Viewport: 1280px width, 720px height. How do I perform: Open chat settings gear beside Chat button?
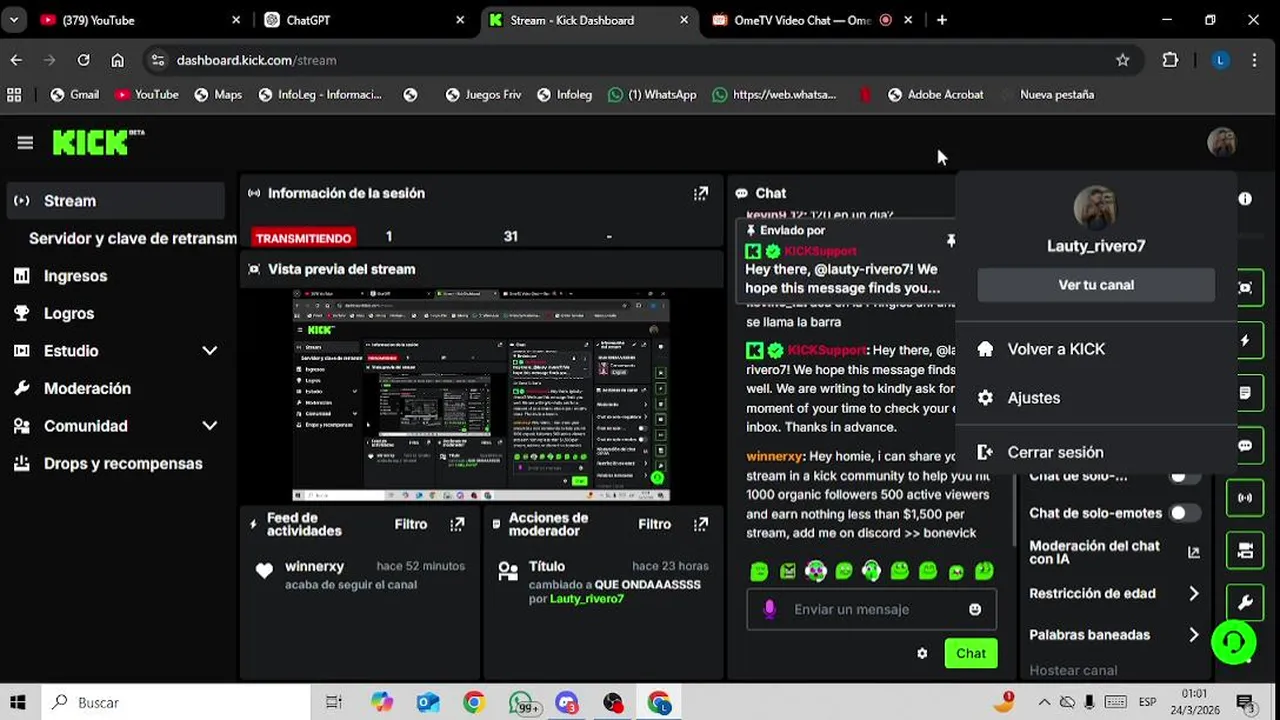pos(922,653)
